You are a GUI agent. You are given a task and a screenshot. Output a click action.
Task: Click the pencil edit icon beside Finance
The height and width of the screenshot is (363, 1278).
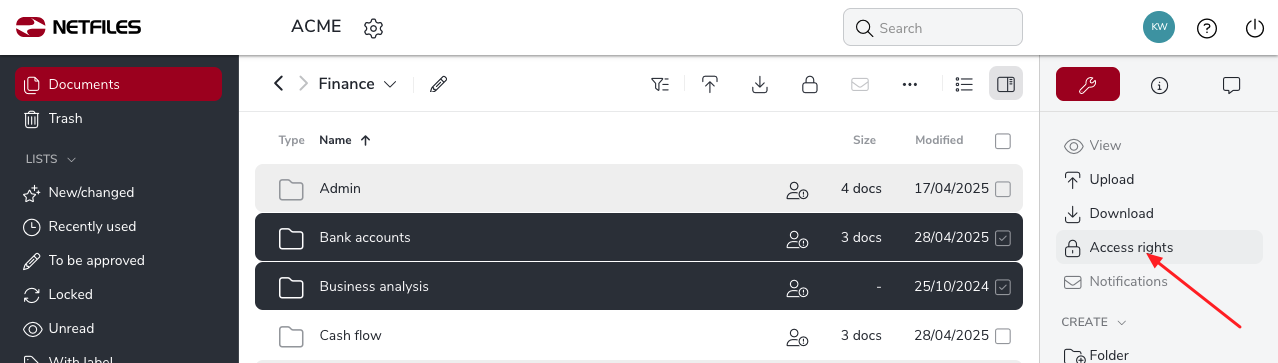[x=438, y=84]
